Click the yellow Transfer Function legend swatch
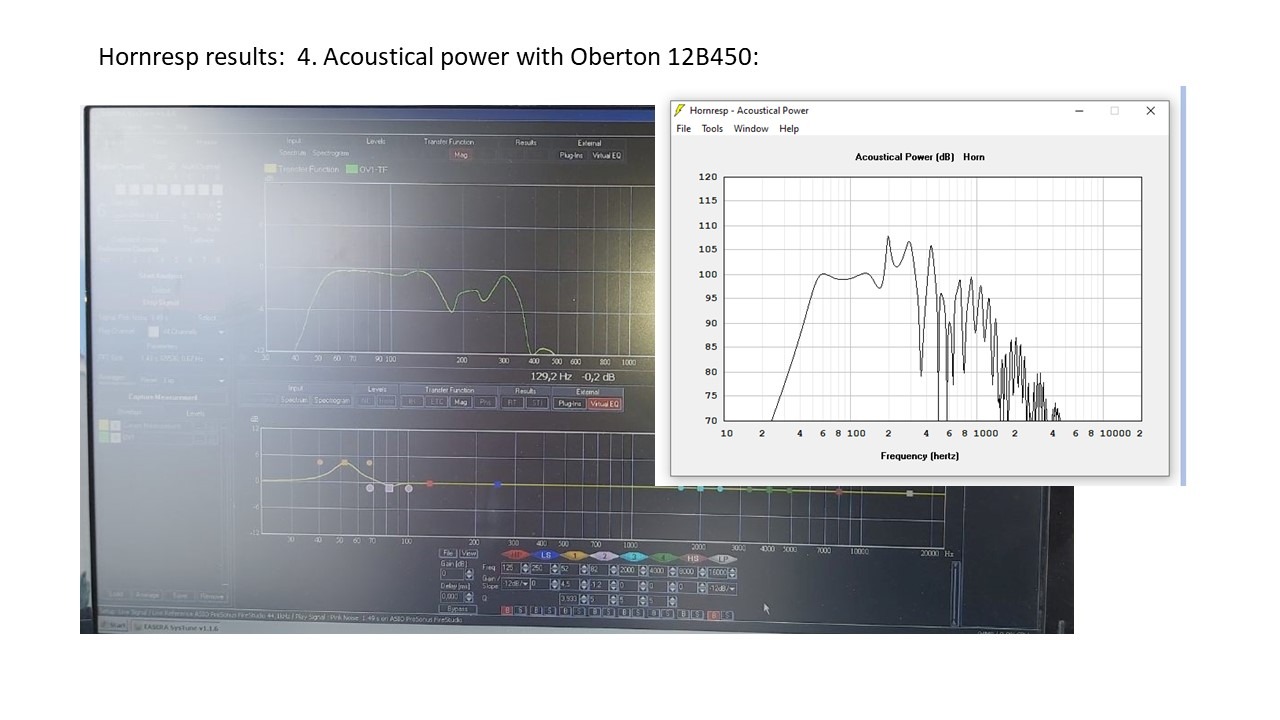Viewport: 1280px width, 720px height. coord(270,169)
